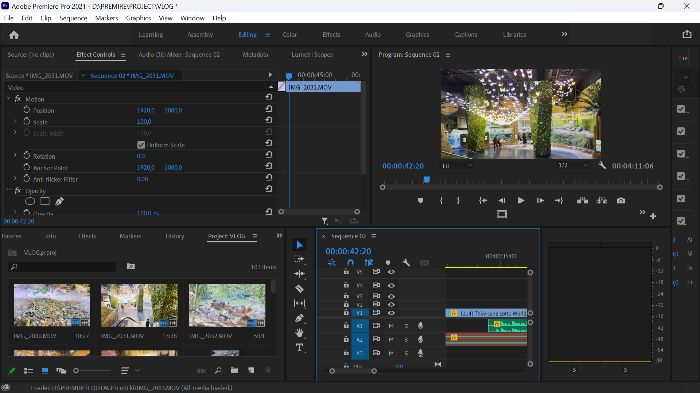The height and width of the screenshot is (393, 700).
Task: Open the zoom level Fit dropdown
Action: 457,165
